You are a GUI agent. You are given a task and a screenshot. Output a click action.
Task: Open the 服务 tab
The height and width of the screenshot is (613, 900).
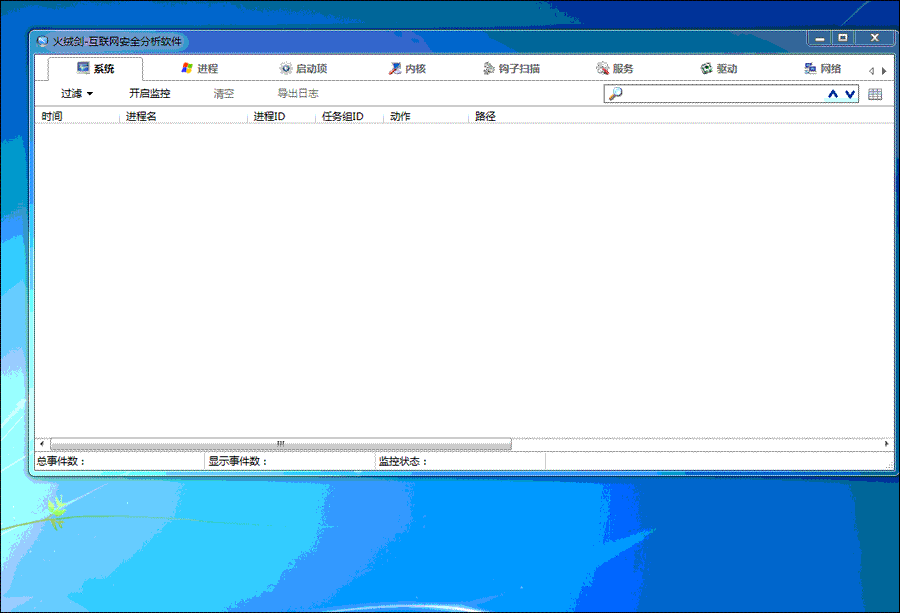point(615,68)
